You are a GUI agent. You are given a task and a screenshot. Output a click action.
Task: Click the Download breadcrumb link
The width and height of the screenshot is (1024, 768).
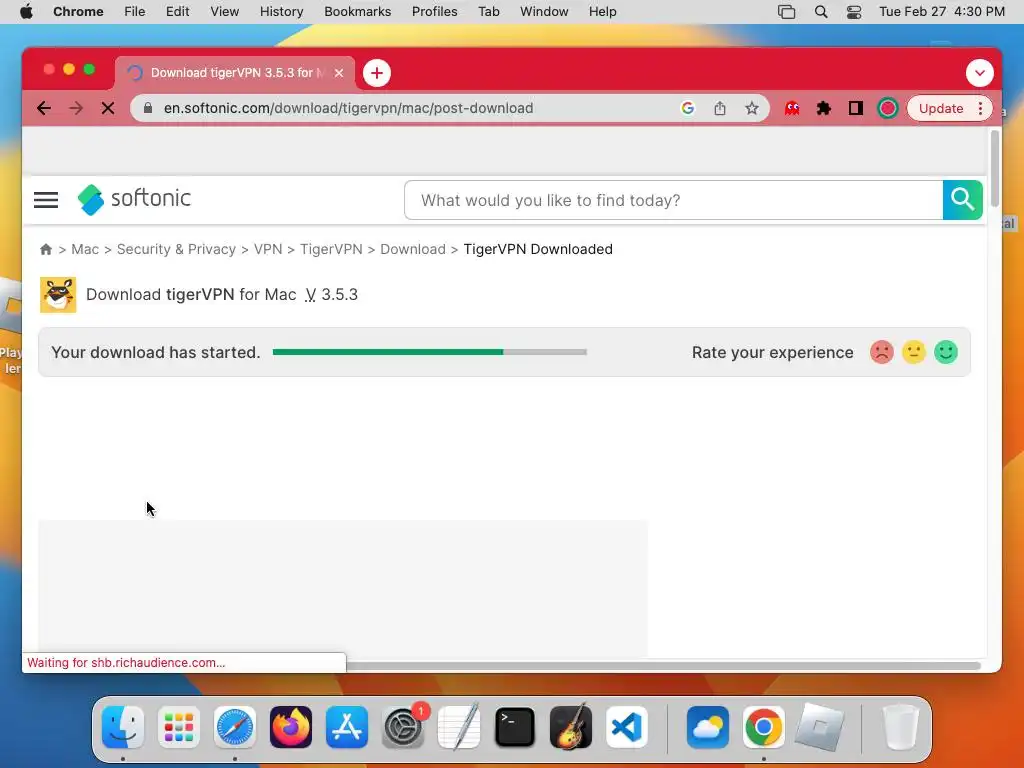tap(413, 249)
